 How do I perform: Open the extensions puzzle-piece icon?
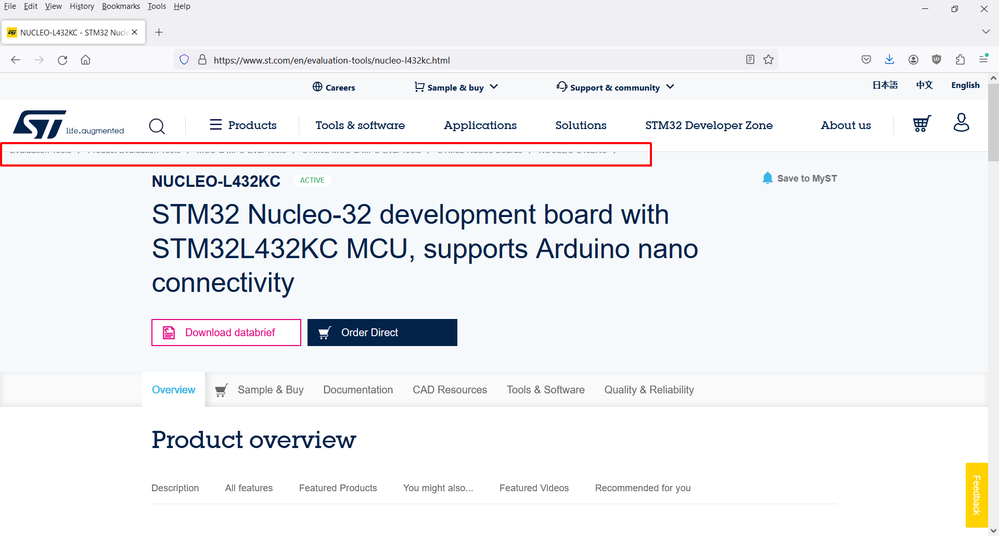(960, 59)
